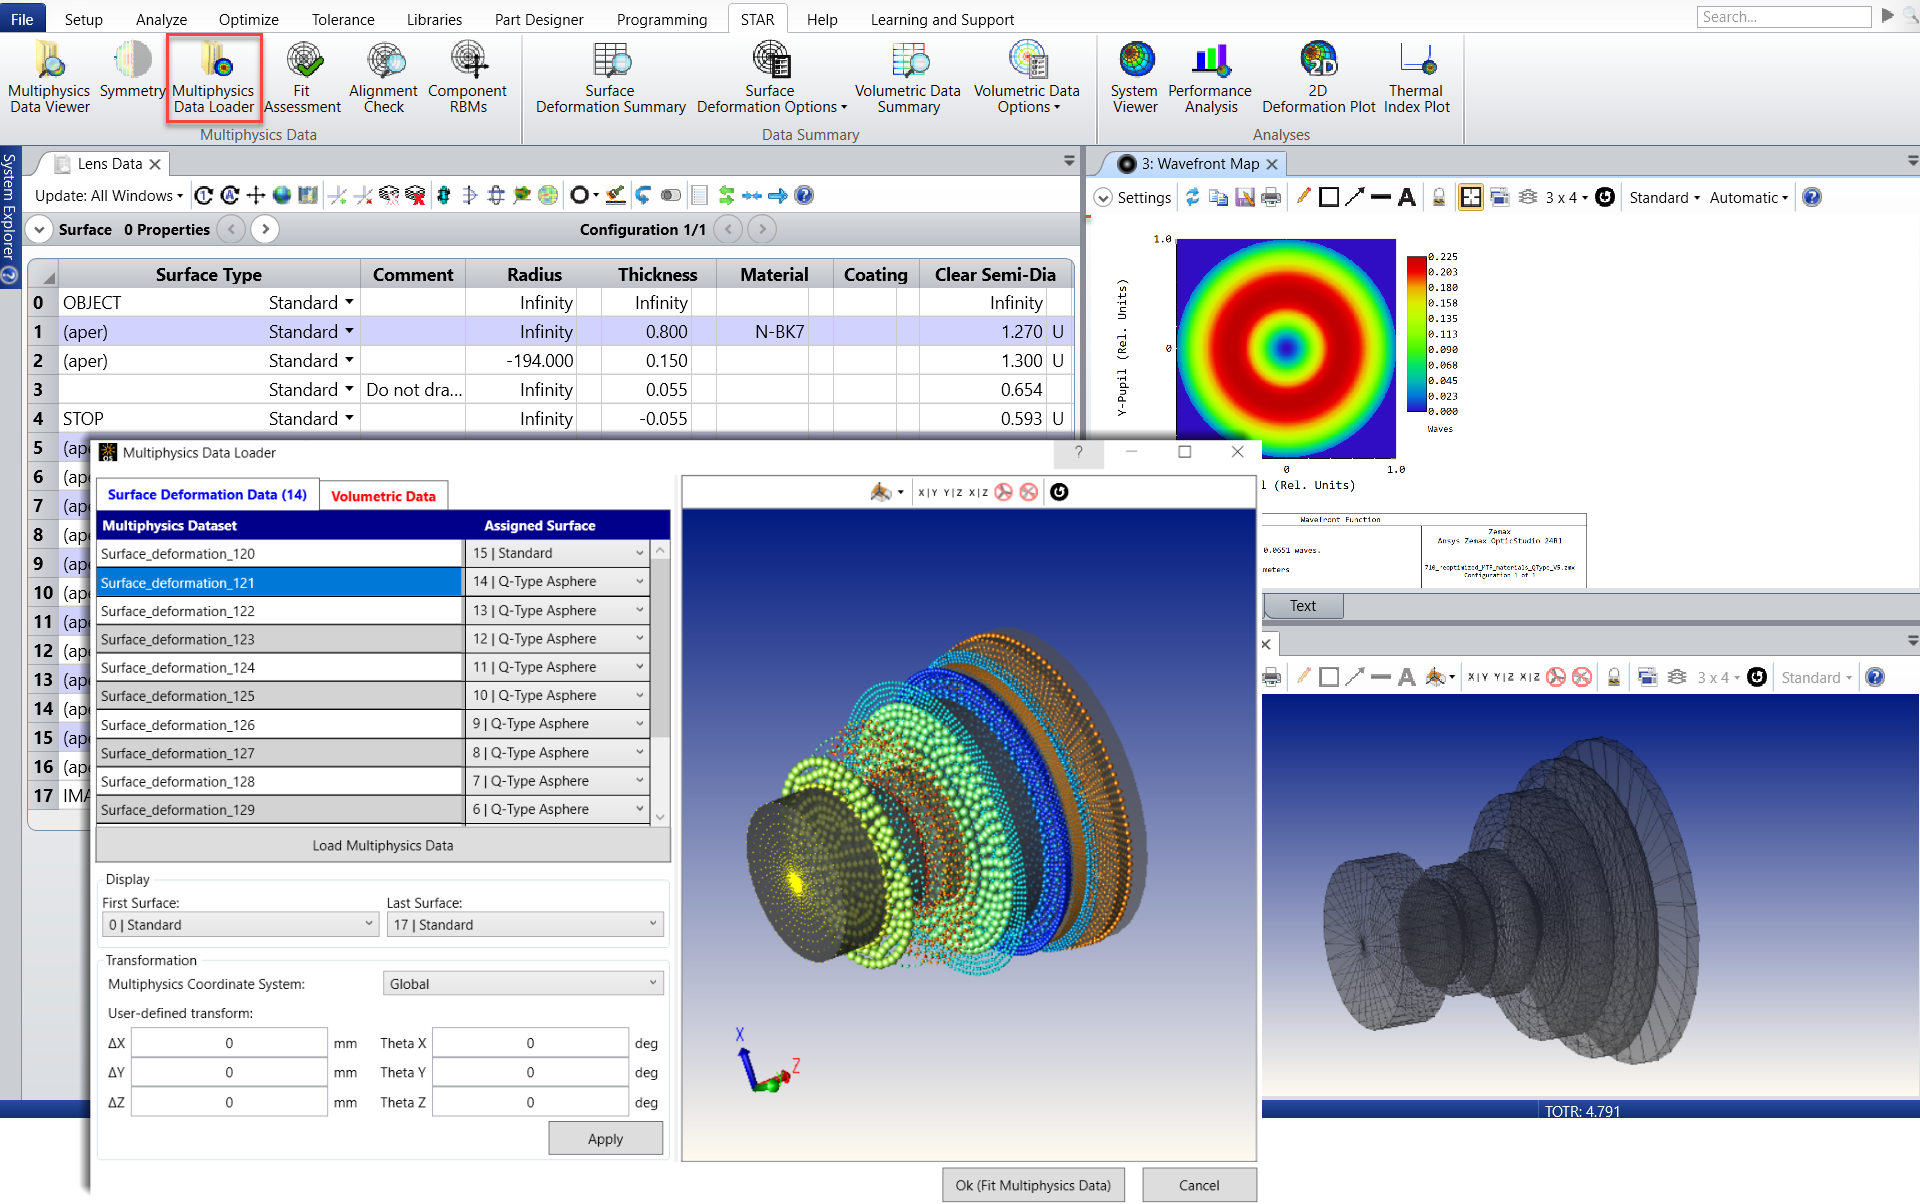The height and width of the screenshot is (1204, 1920).
Task: Select the arrow annotation tool in Wavefront Map
Action: tap(1355, 197)
